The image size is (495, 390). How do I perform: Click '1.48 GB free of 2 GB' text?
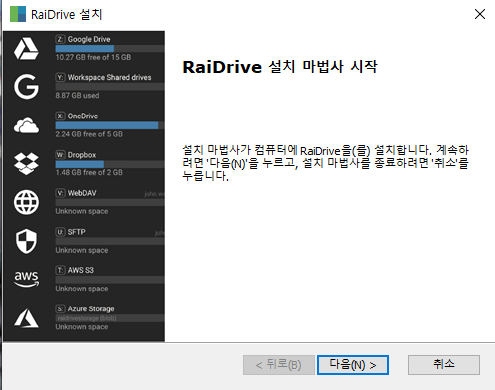pos(89,172)
